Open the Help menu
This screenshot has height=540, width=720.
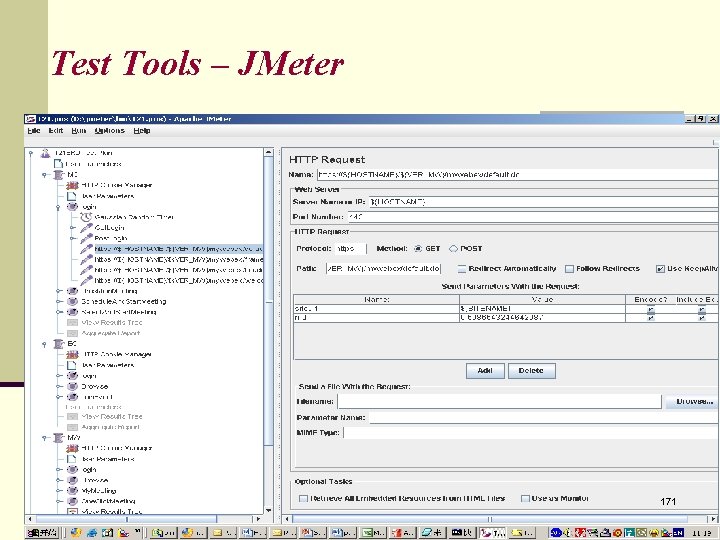click(142, 131)
